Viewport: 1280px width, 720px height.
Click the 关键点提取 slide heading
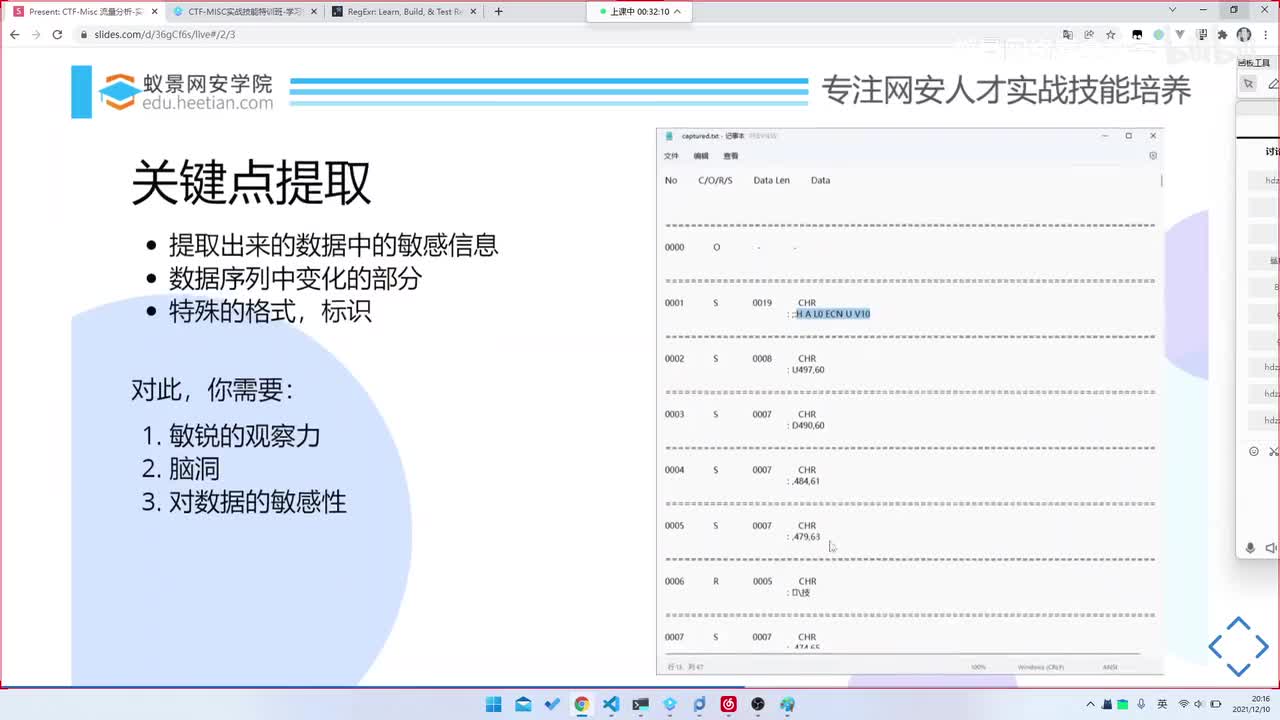click(251, 182)
